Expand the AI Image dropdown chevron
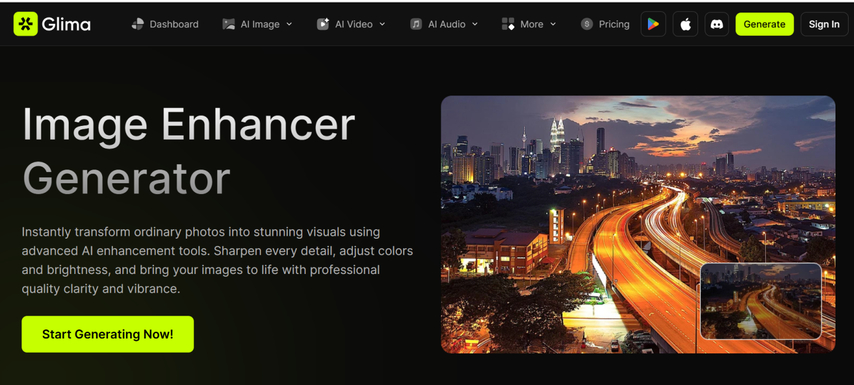Screen dimensions: 854x385 pos(289,24)
